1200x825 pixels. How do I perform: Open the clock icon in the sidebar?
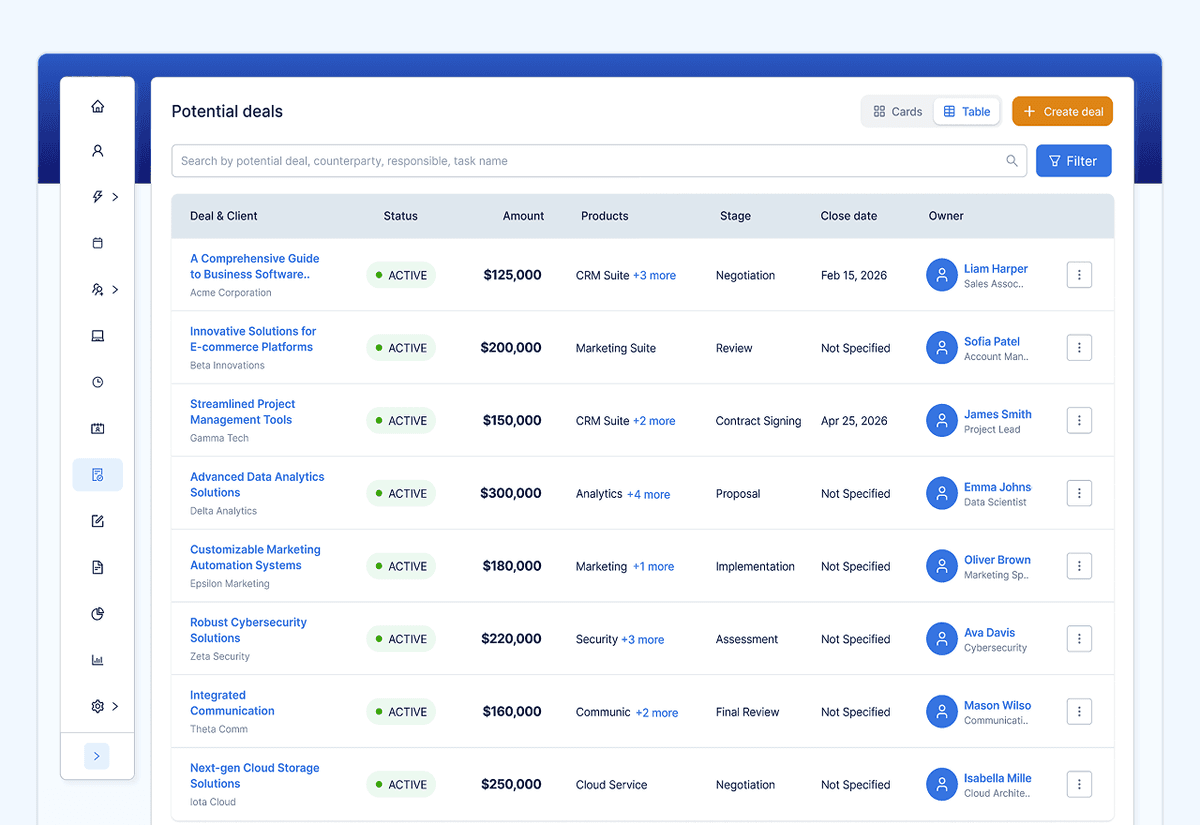pyautogui.click(x=97, y=382)
